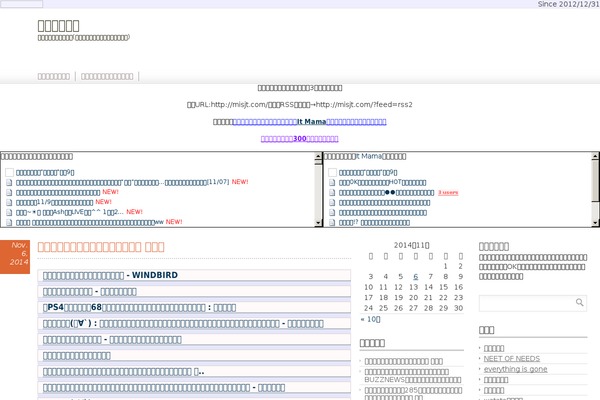Screen dimensions: 600x400
Task: Click document icon beside the row ending ww
Action: tap(9, 222)
